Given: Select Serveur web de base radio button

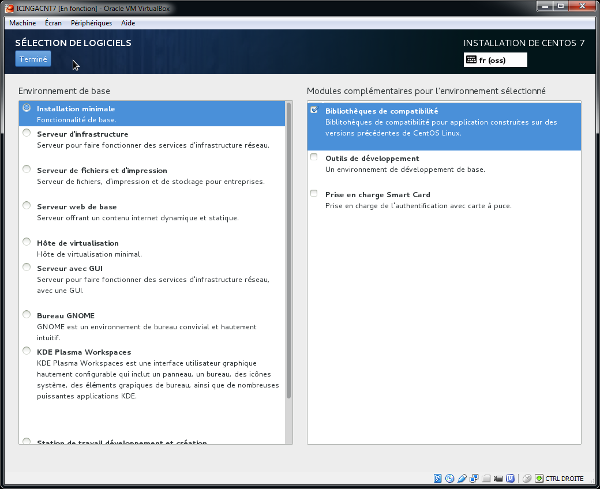Looking at the screenshot, I should (26, 205).
